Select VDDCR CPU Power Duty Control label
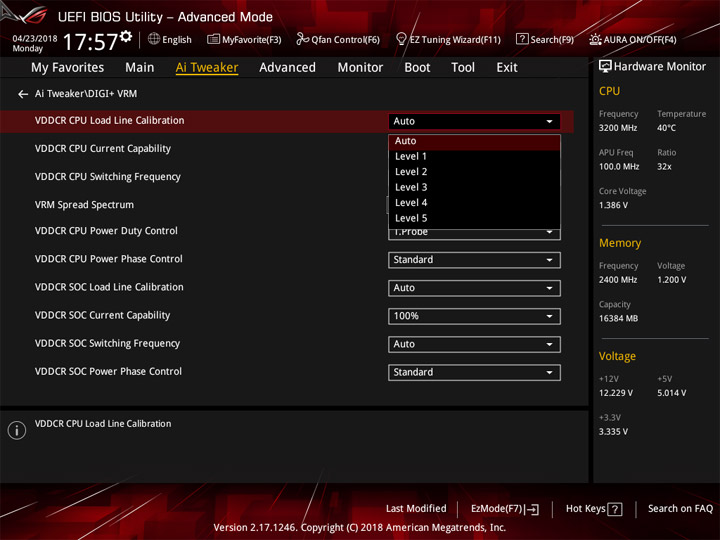720x540 pixels. (x=106, y=231)
